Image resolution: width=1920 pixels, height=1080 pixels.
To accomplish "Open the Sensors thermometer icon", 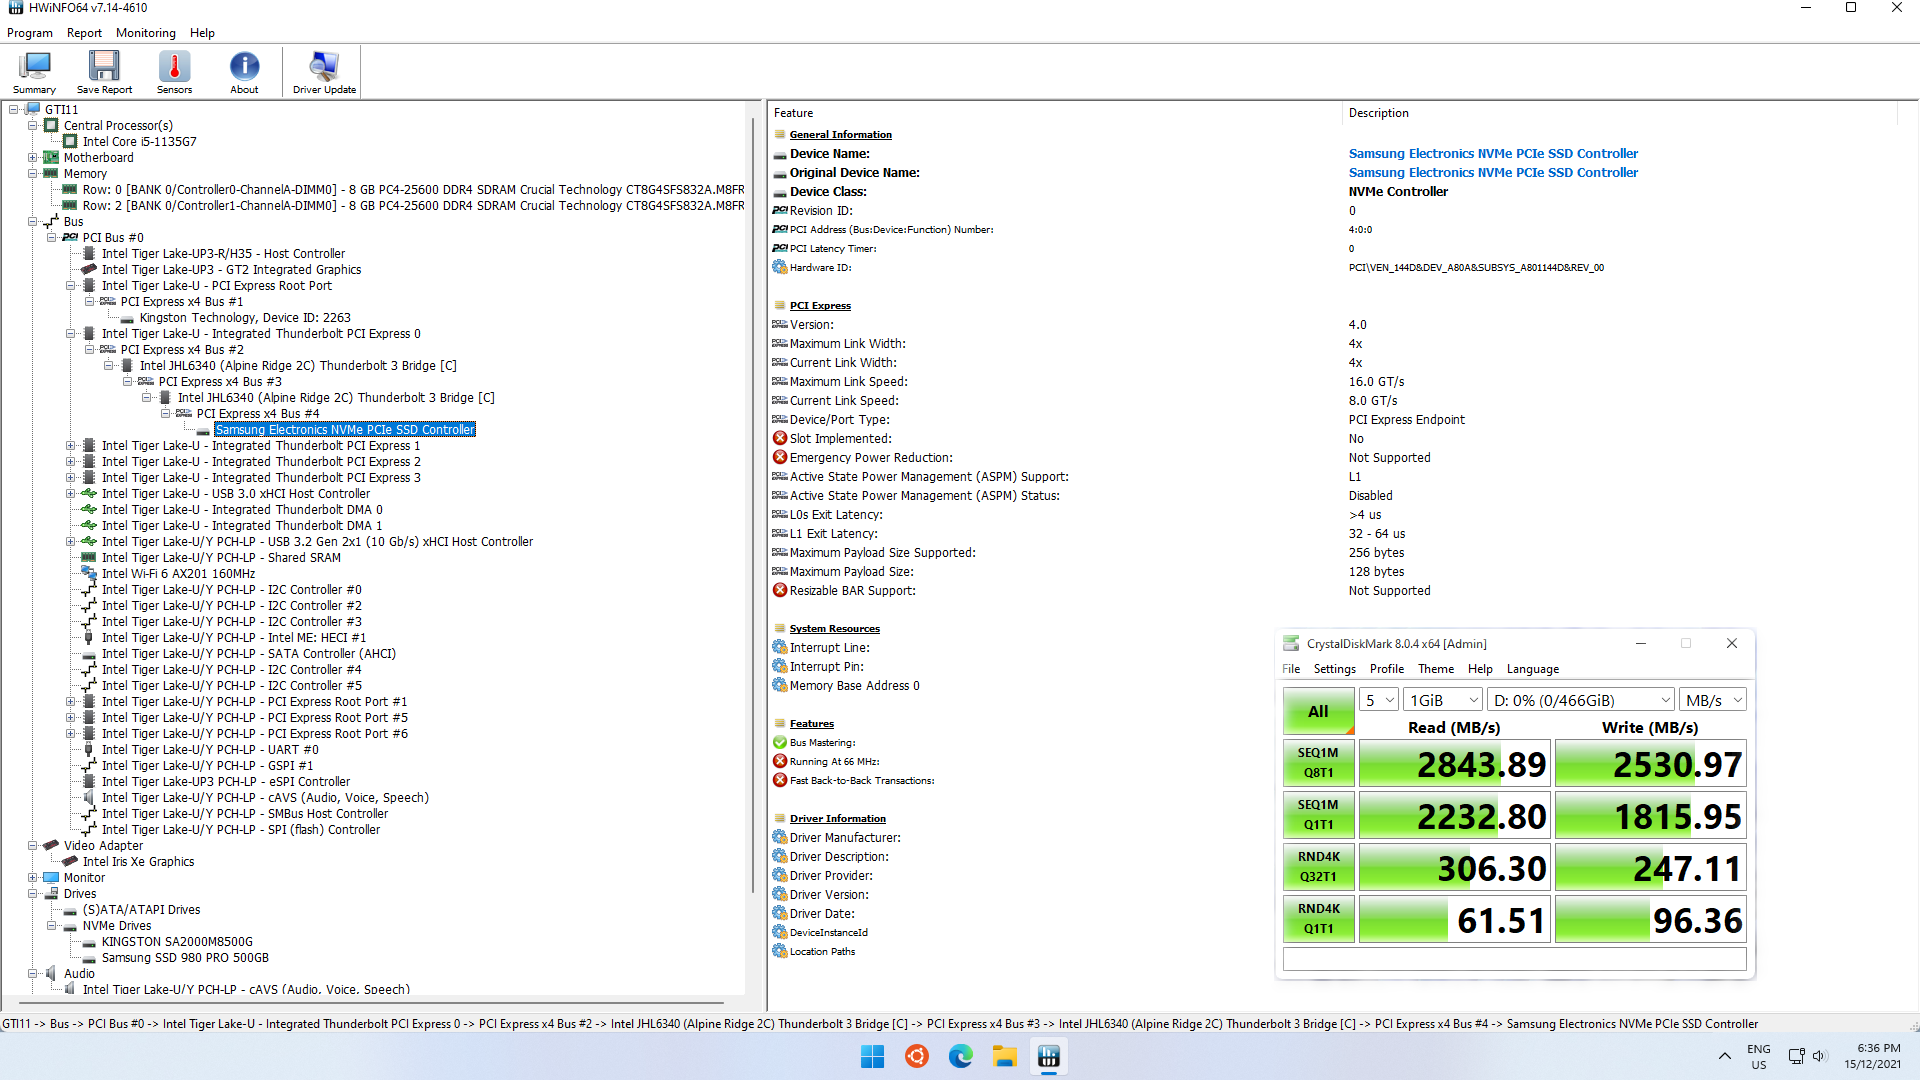I will pos(174,72).
